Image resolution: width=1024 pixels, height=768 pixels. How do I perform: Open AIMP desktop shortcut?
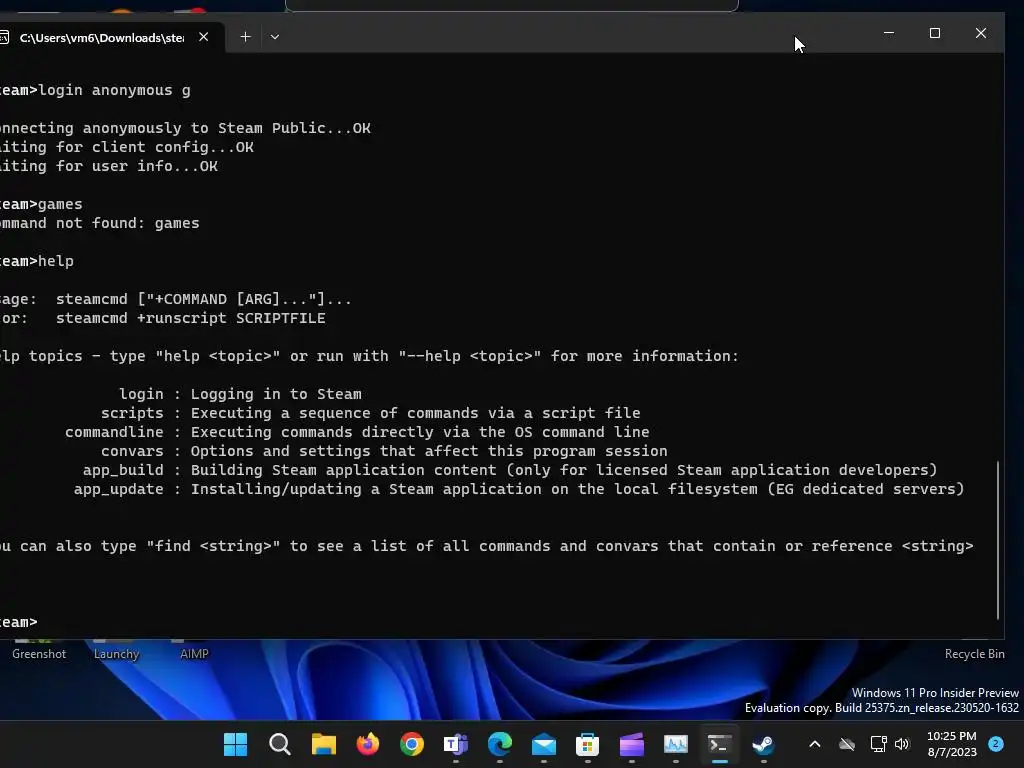pos(194,654)
